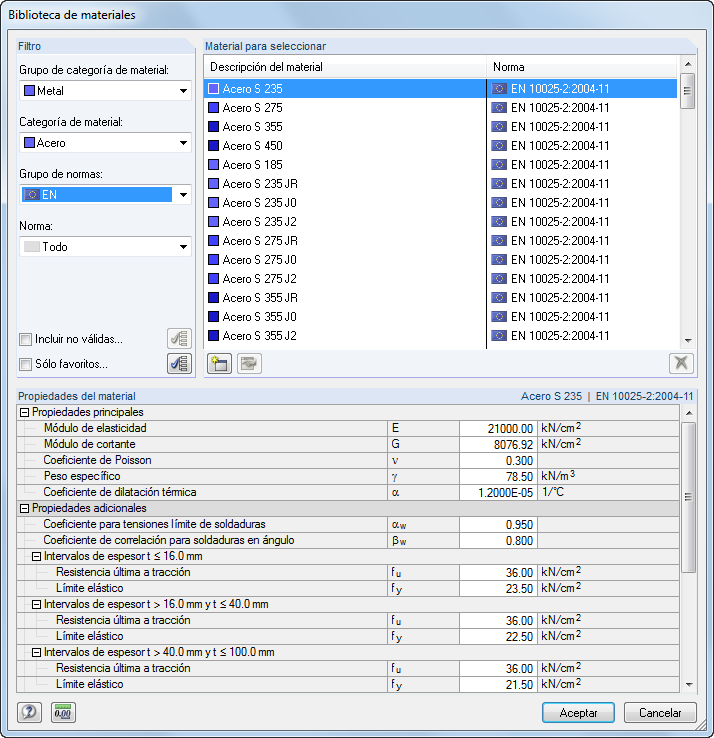Click the Límite elástico value 22.50

(x=498, y=636)
